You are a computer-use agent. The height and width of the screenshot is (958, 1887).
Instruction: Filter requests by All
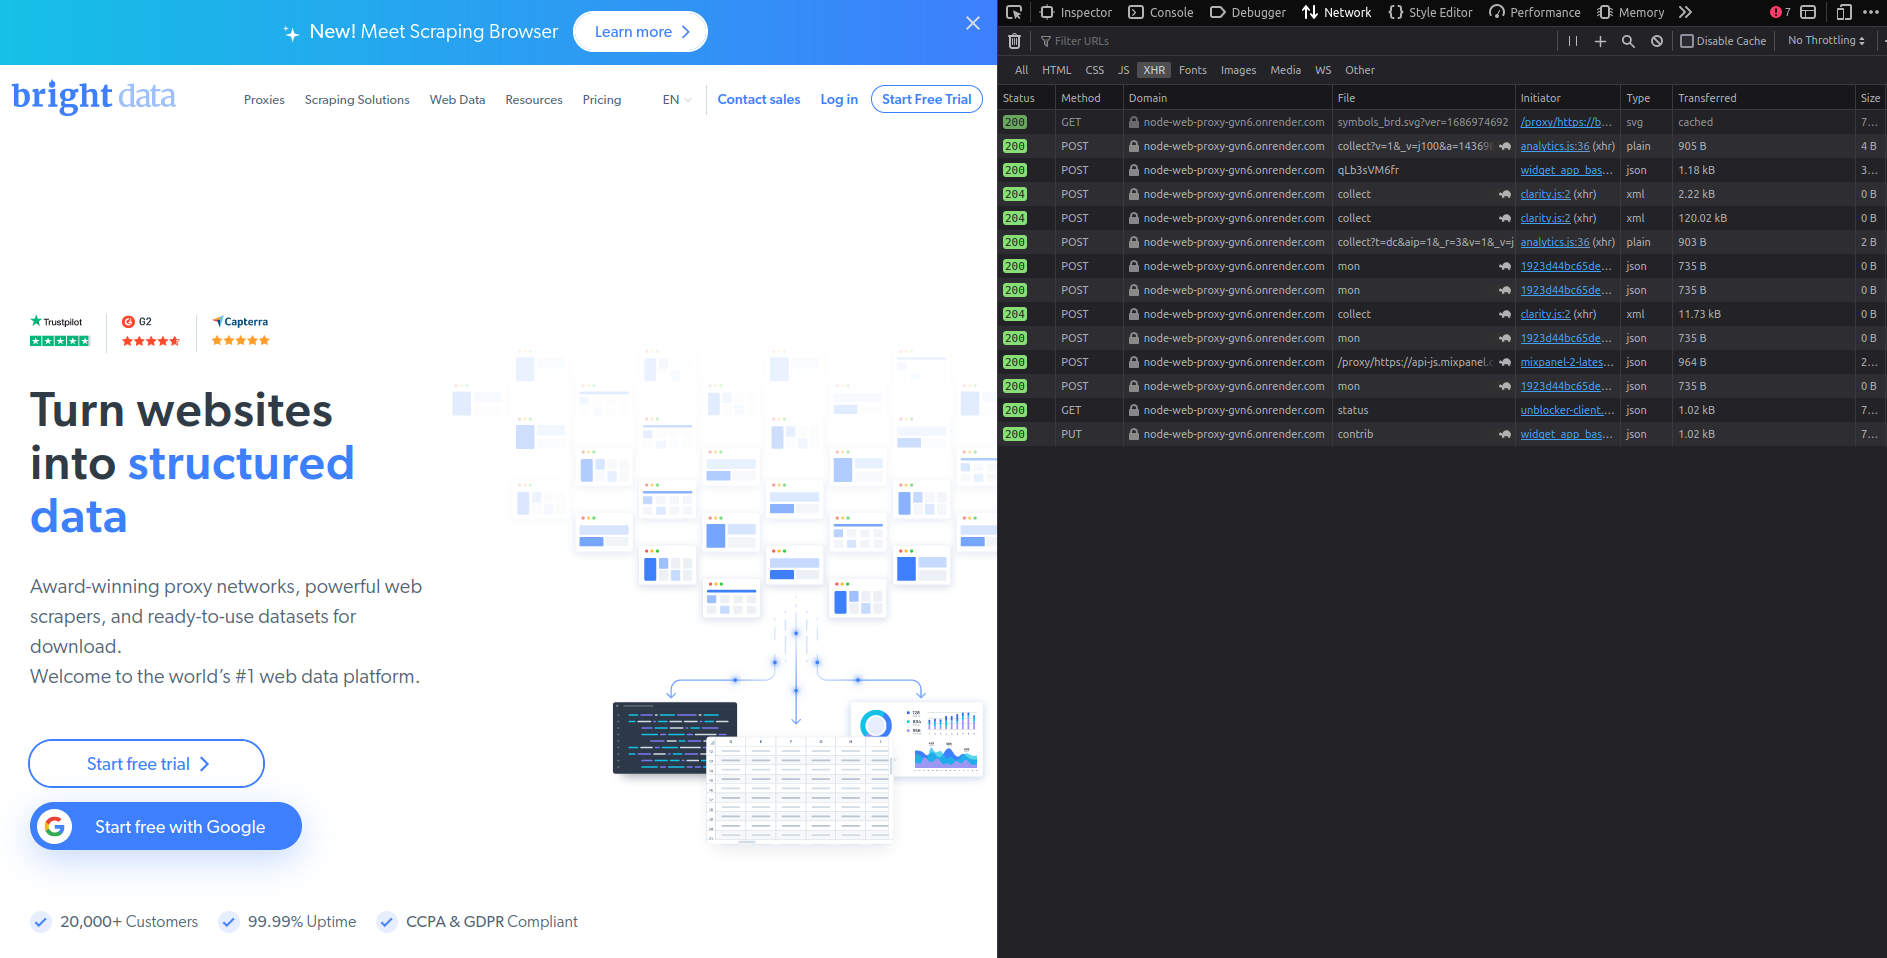click(x=1021, y=70)
